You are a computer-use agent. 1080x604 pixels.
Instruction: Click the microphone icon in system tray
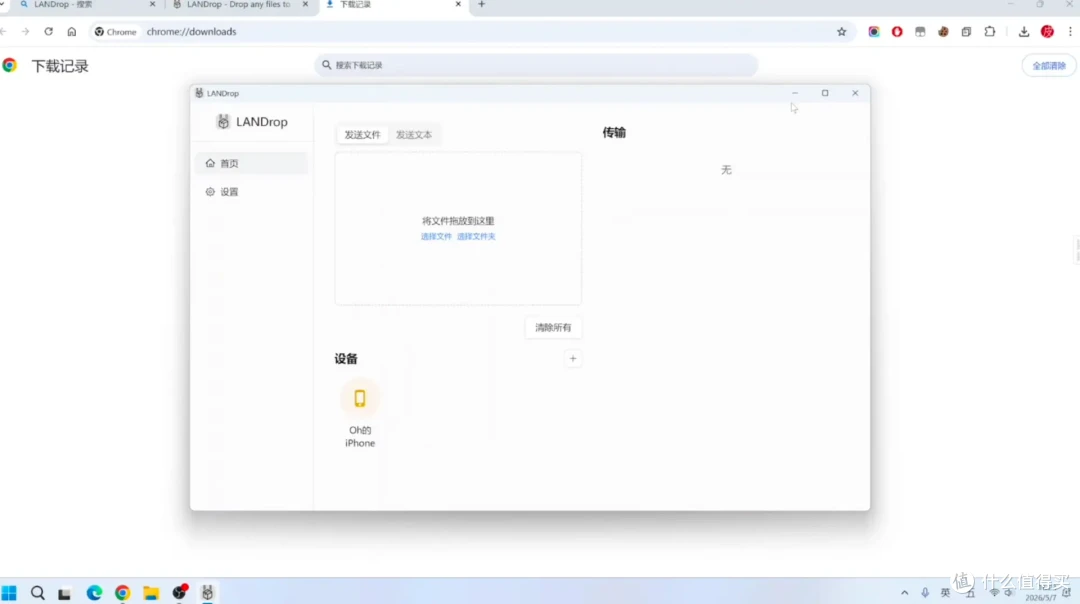tap(925, 593)
